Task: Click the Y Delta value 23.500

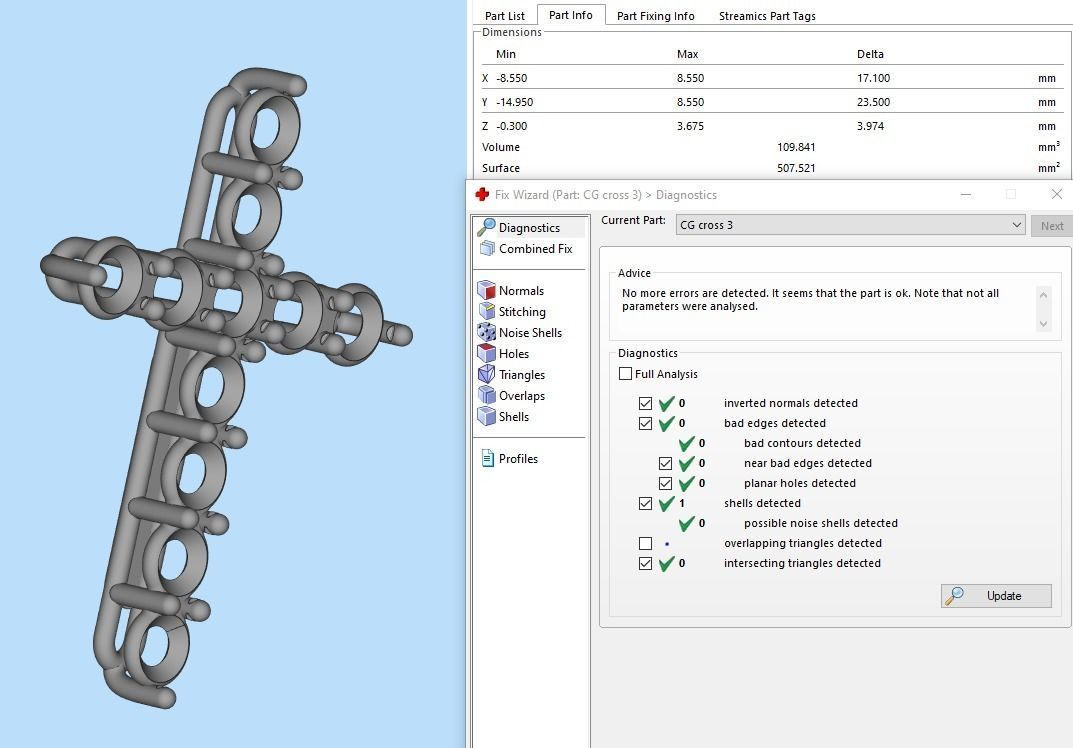Action: pyautogui.click(x=873, y=102)
